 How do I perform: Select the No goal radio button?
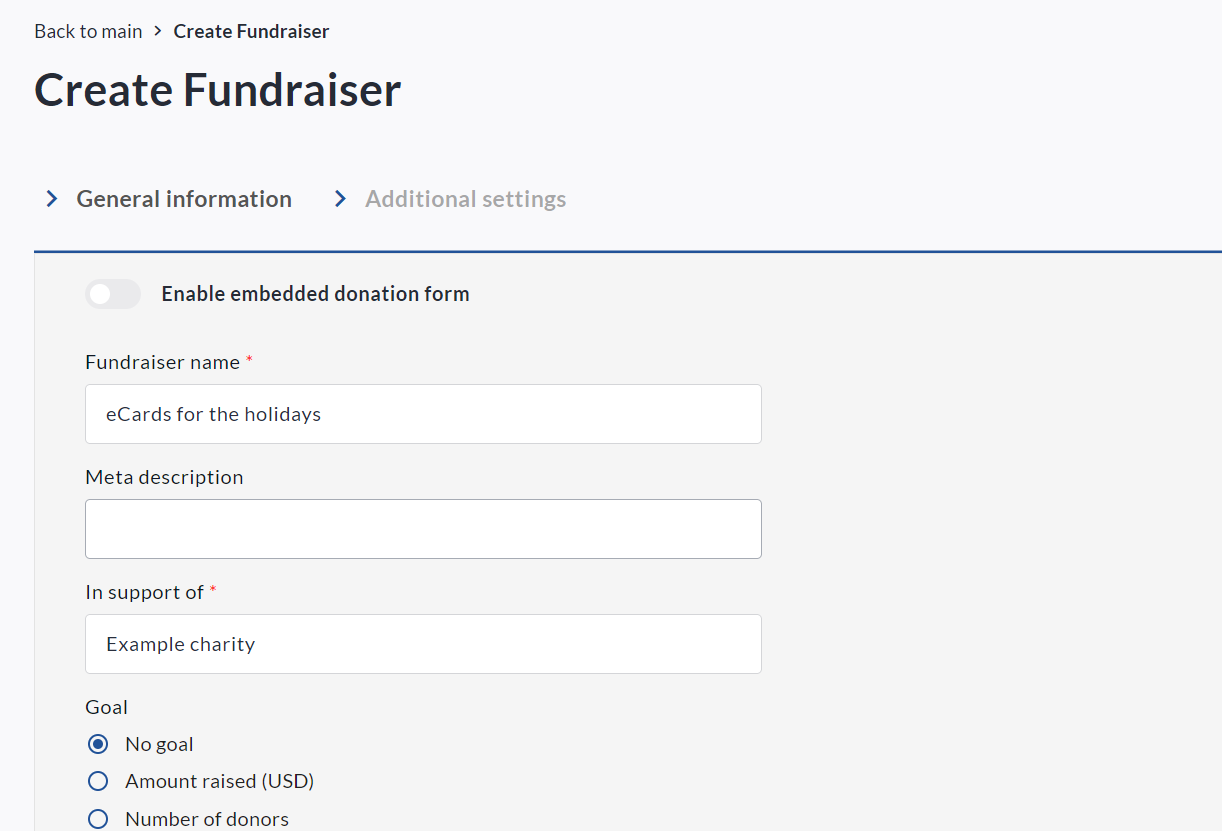pos(98,744)
